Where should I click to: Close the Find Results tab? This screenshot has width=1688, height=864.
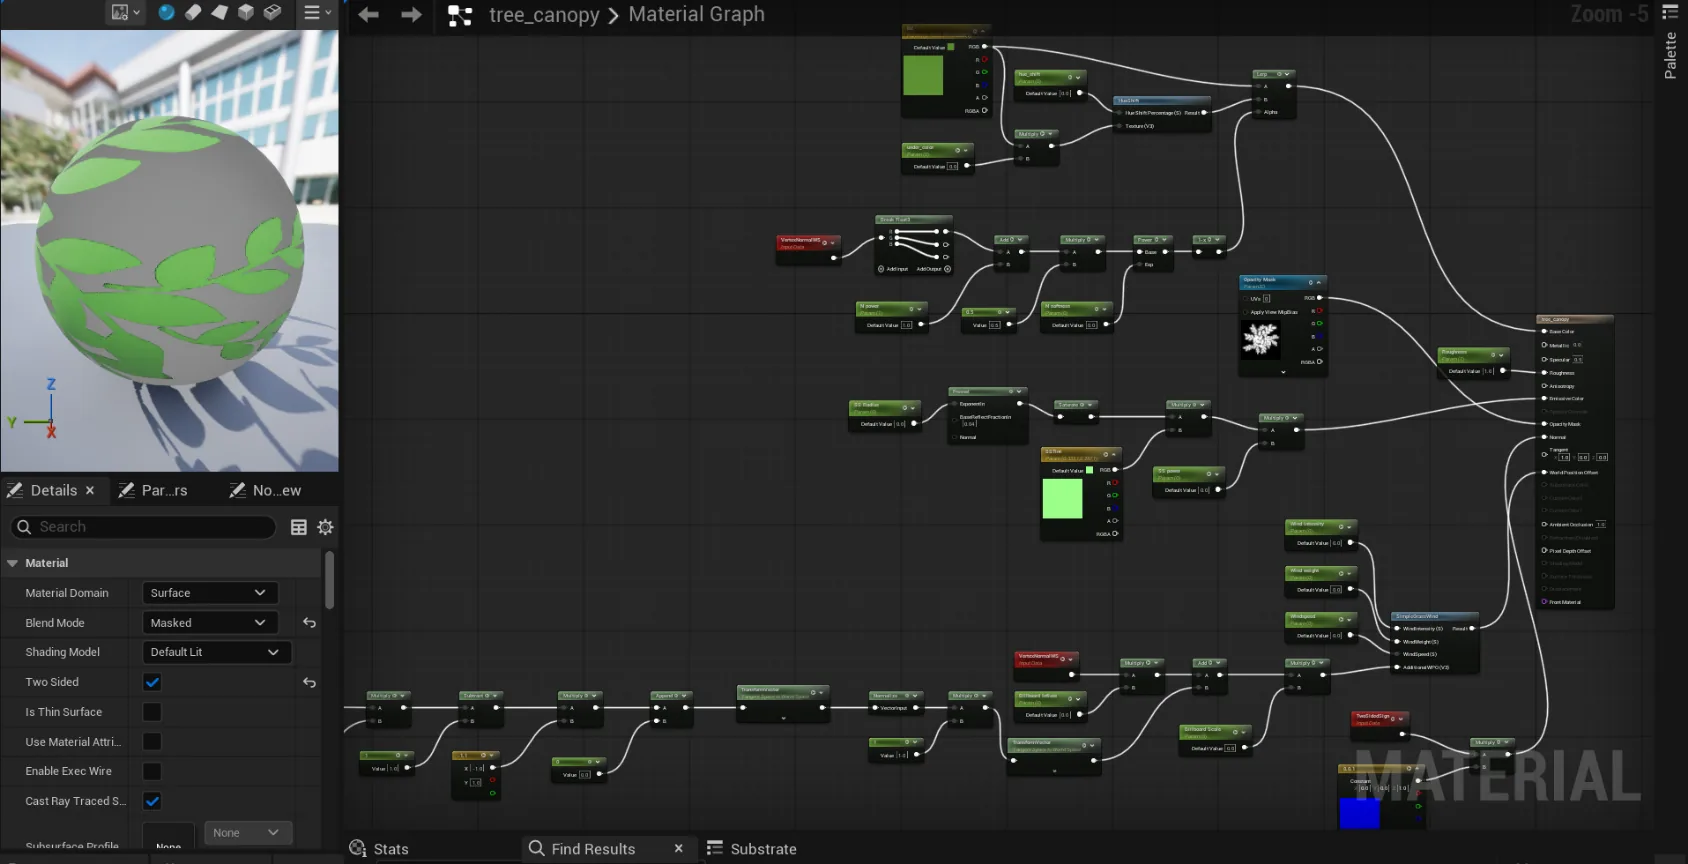coord(679,848)
